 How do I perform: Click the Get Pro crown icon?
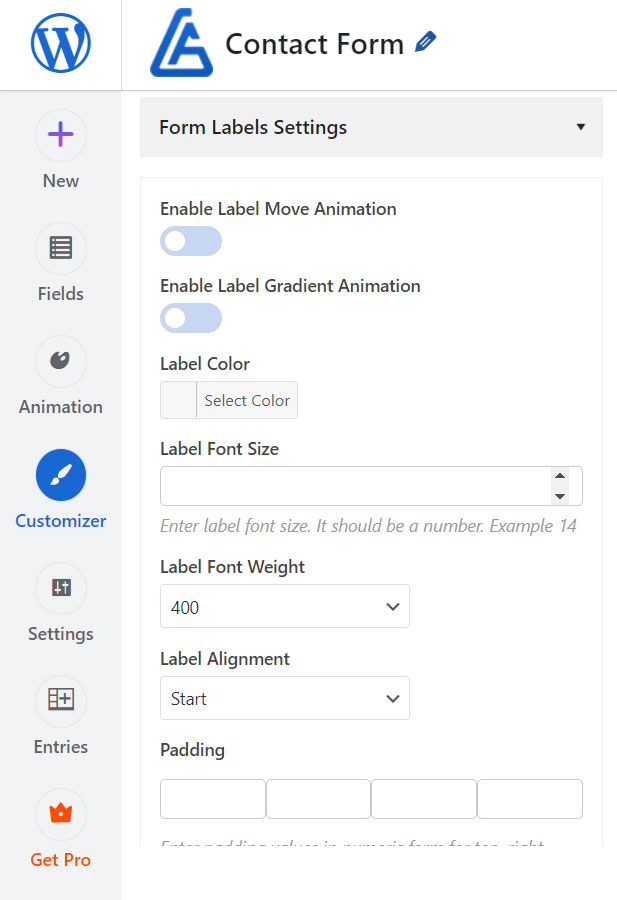click(60, 814)
